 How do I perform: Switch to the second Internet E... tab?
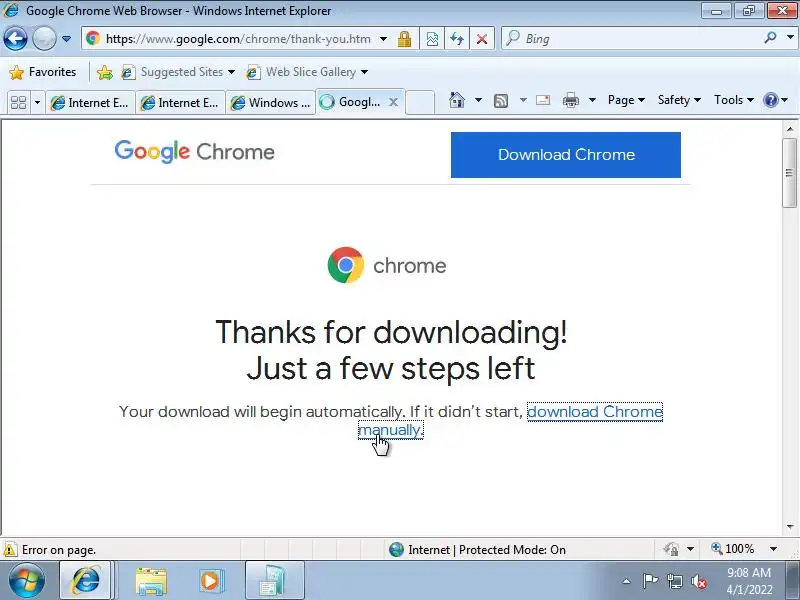point(180,103)
